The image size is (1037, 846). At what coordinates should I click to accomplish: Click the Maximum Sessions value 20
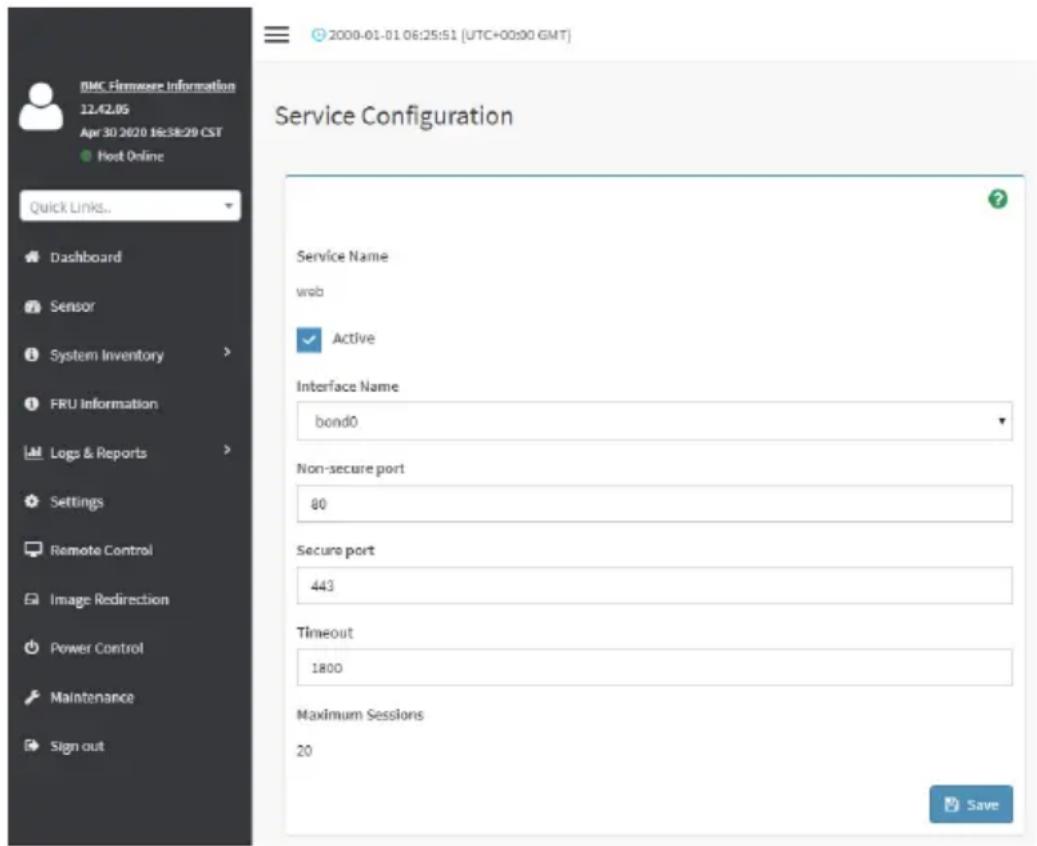304,751
